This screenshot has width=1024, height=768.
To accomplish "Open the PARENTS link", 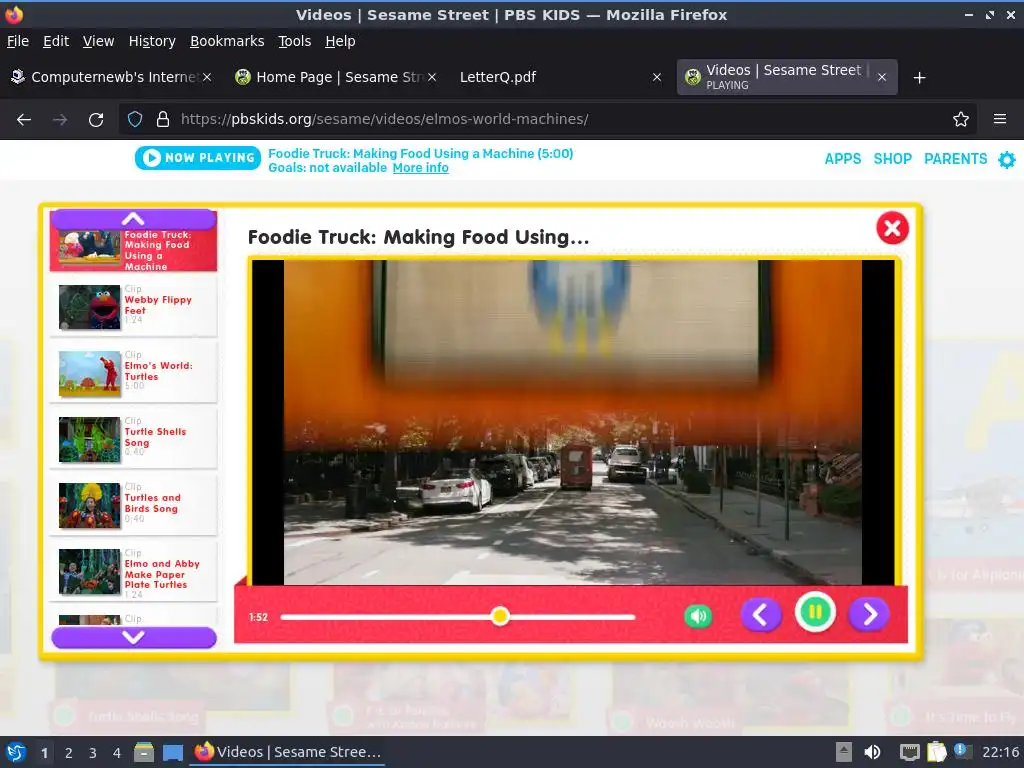I will [x=955, y=159].
